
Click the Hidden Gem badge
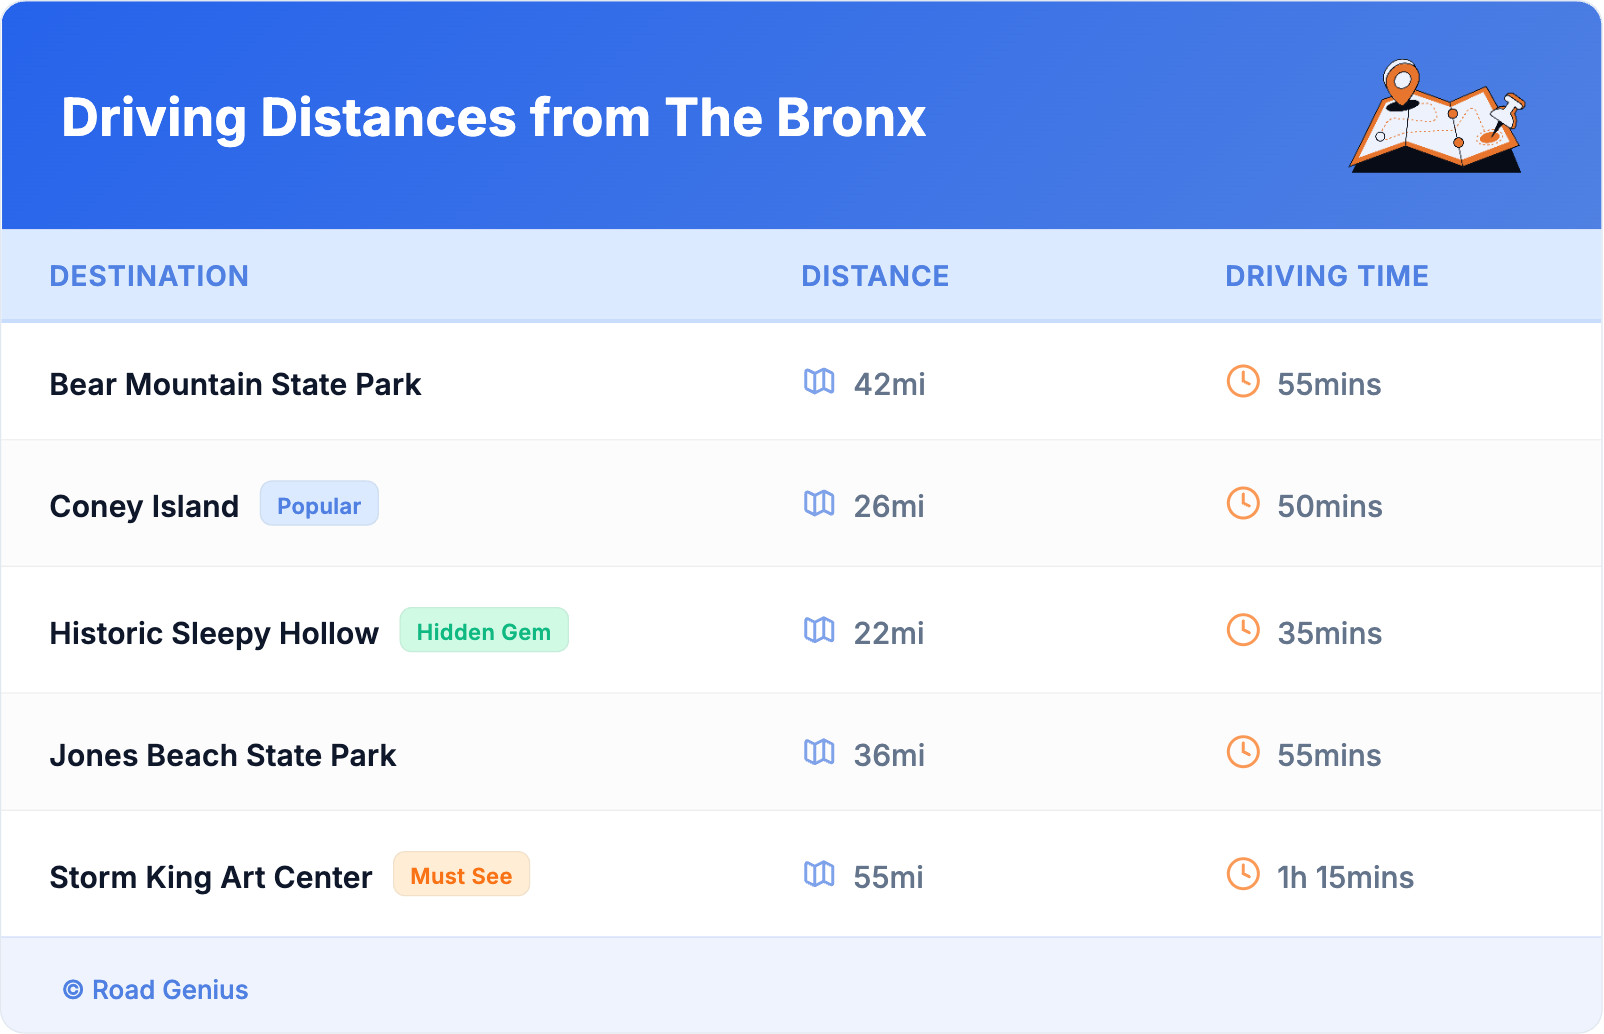click(x=484, y=631)
